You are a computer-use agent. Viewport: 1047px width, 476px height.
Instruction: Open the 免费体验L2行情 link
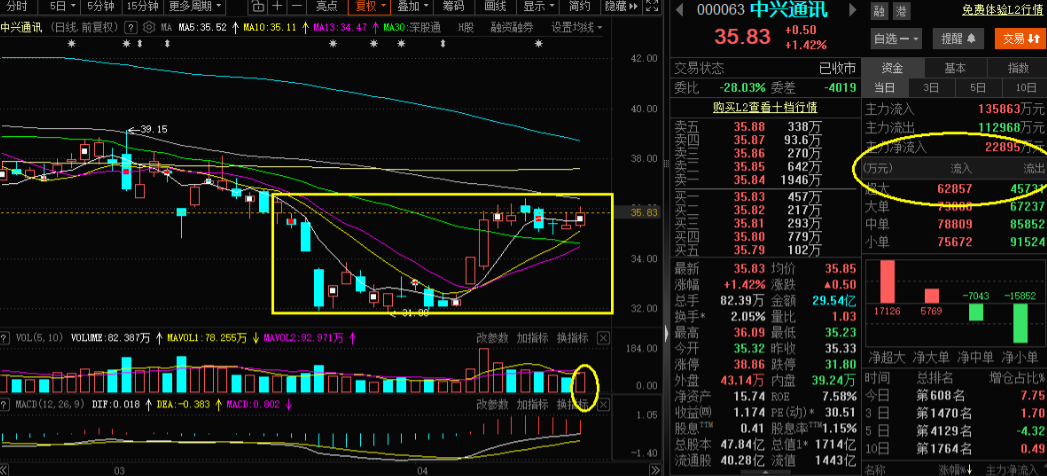tap(1003, 11)
